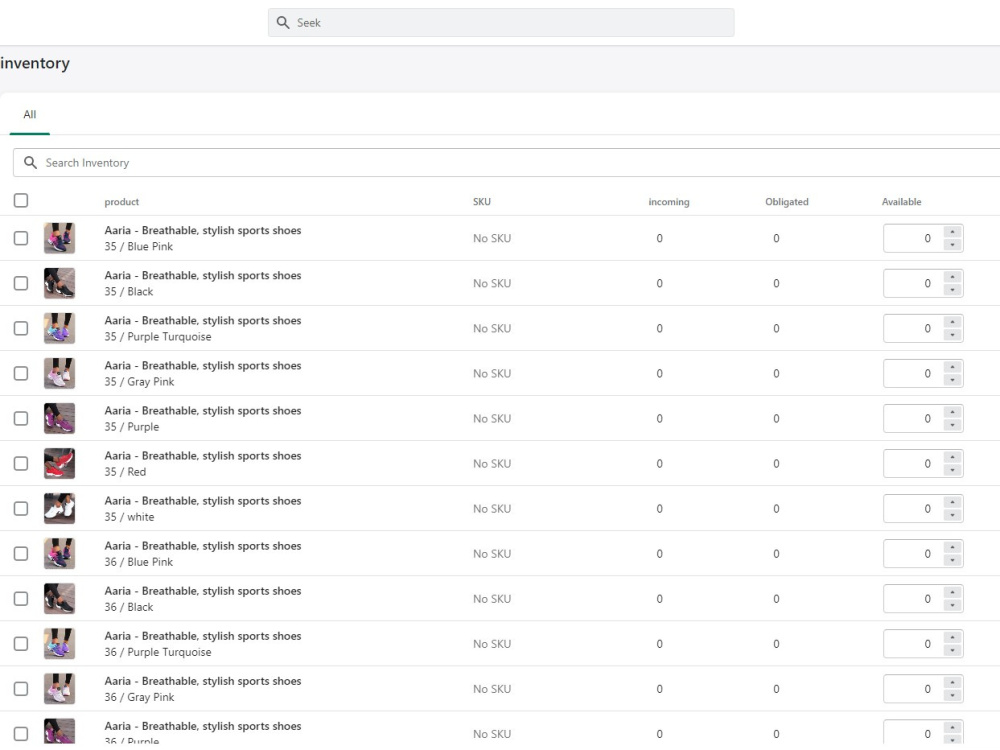Open thumbnail of 35 / Purple Turquoise shoes
Image resolution: width=1000 pixels, height=750 pixels.
tap(59, 328)
